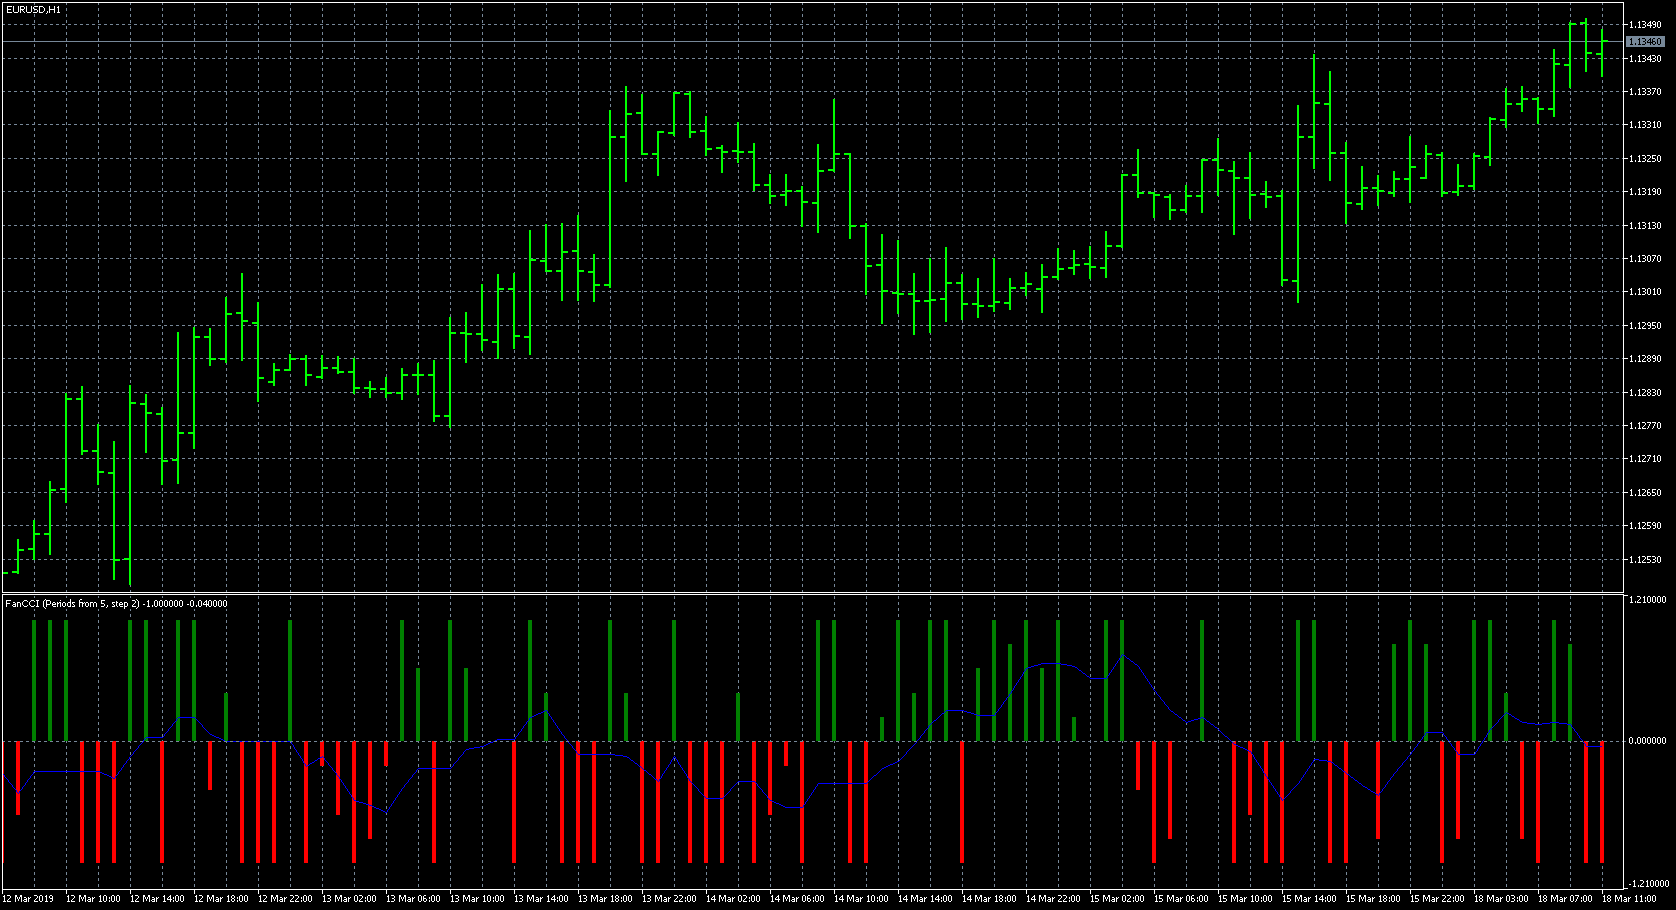Click the 1.12950 price label
The height and width of the screenshot is (910, 1676).
pyautogui.click(x=1645, y=326)
